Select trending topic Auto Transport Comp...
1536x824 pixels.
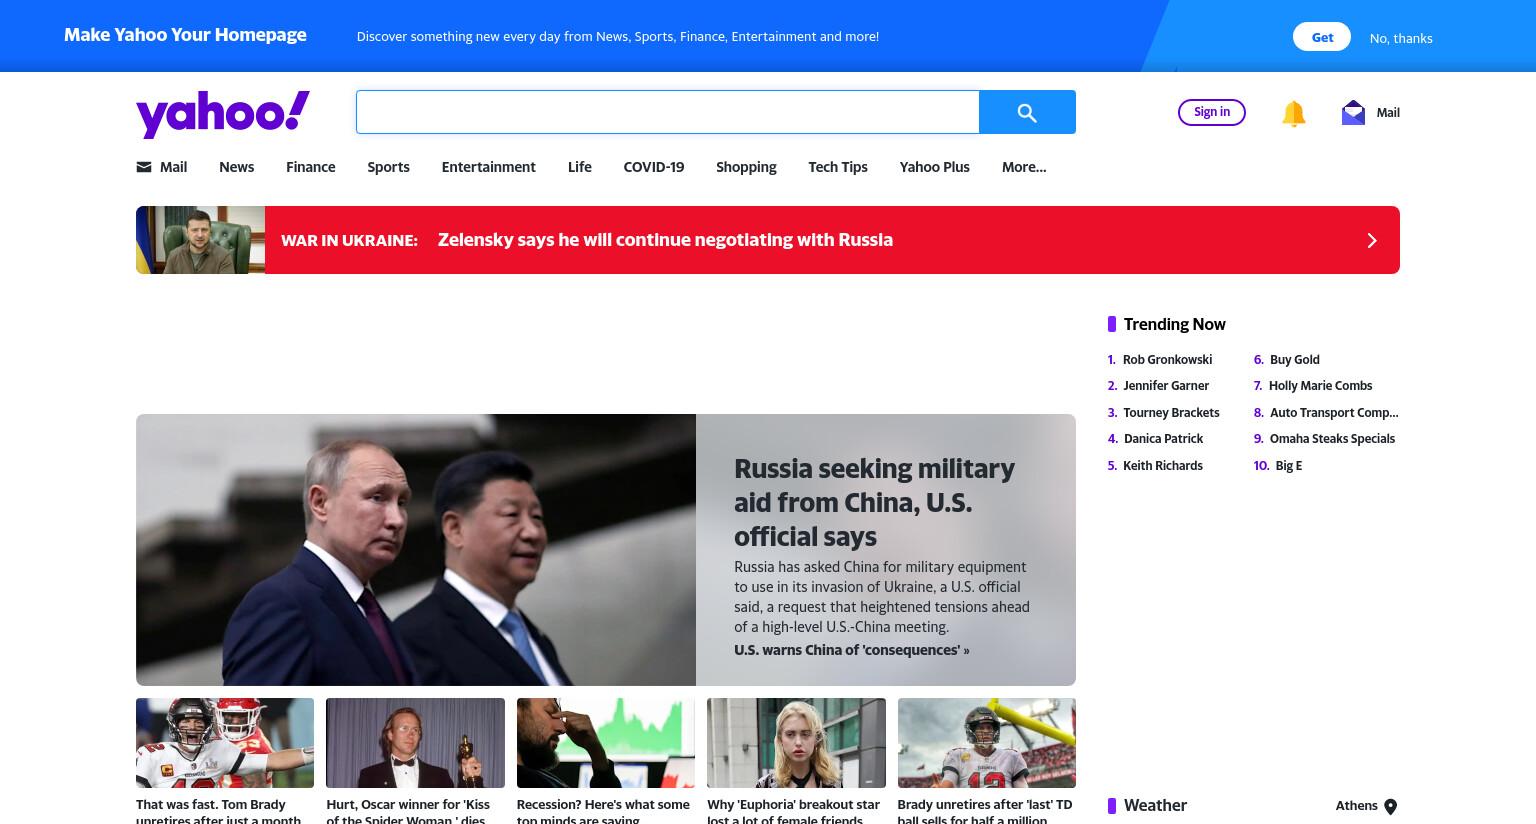(x=1334, y=413)
